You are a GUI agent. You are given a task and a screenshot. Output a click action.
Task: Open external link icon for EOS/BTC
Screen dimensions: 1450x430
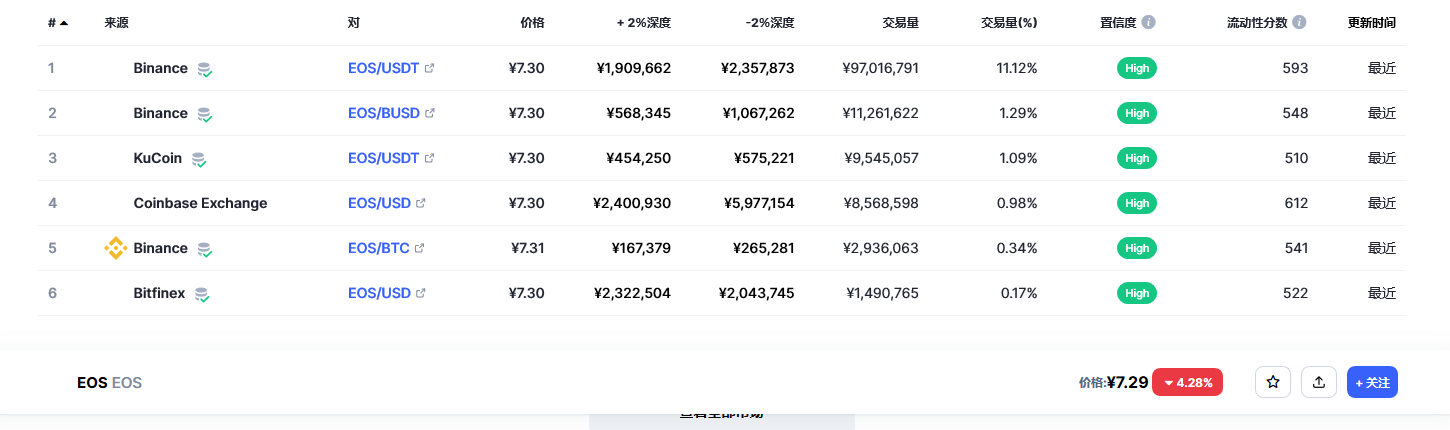coord(419,249)
